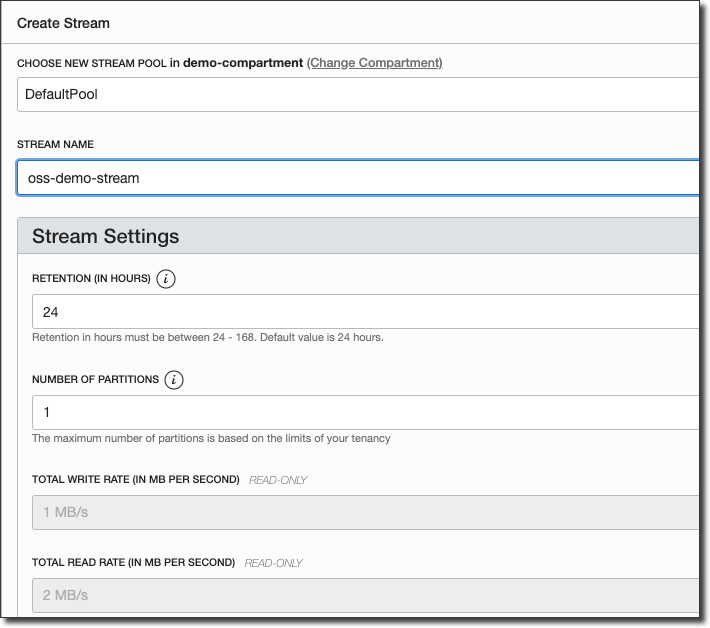Click the read-only 2 MB/s read rate field
The height and width of the screenshot is (628, 710).
point(364,595)
